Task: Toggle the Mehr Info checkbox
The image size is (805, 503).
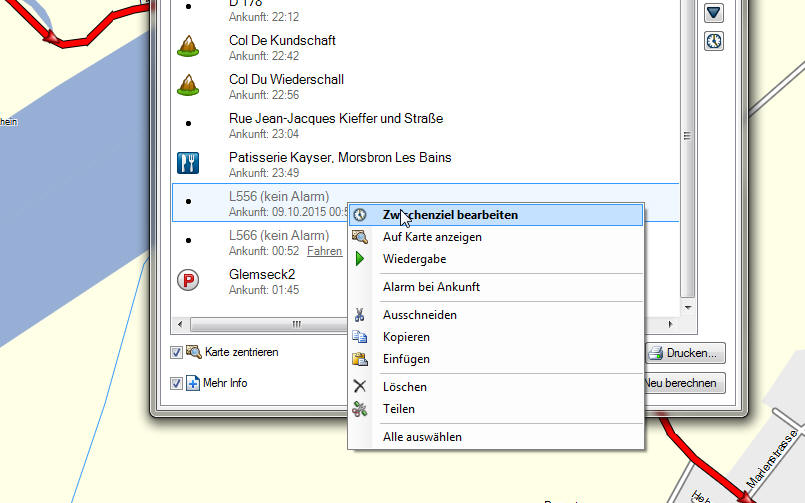Action: 176,383
